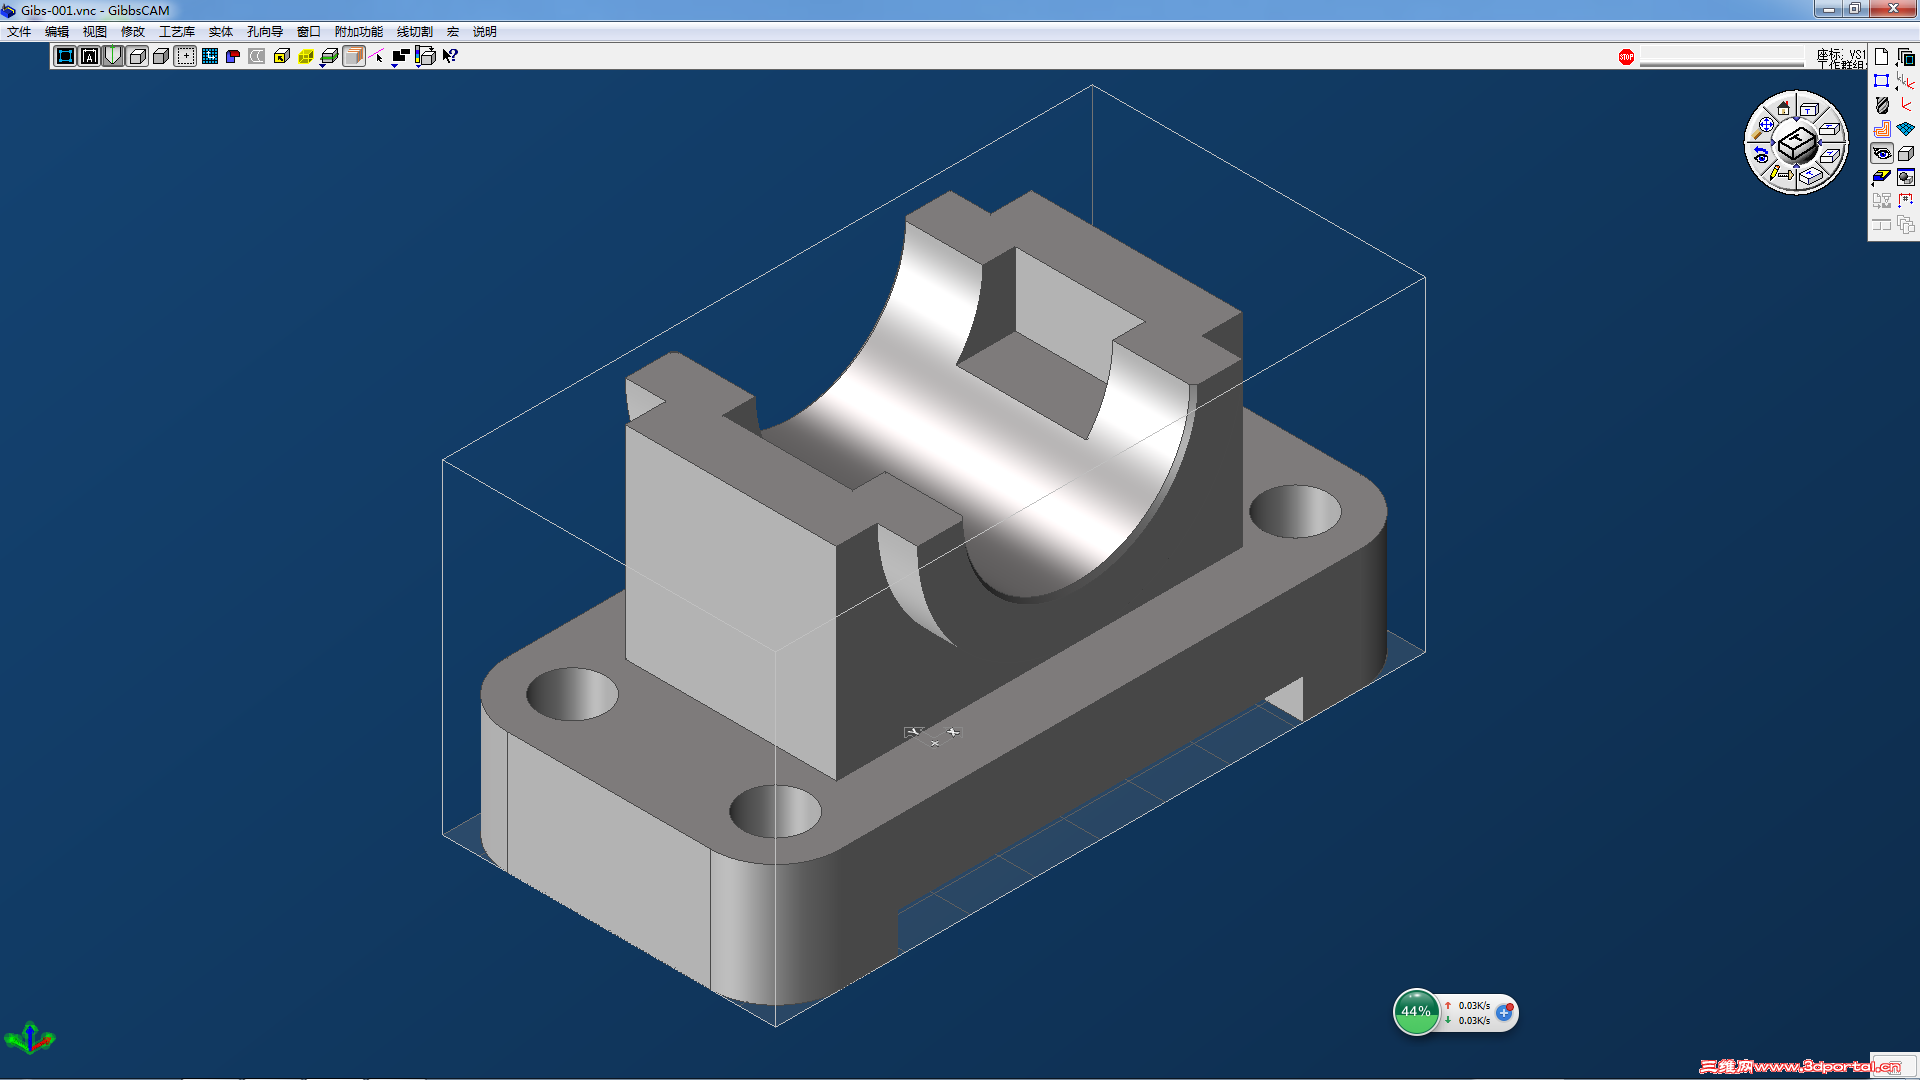1920x1080 pixels.
Task: Click the grayed stacked pages icon
Action: (x=1905, y=225)
